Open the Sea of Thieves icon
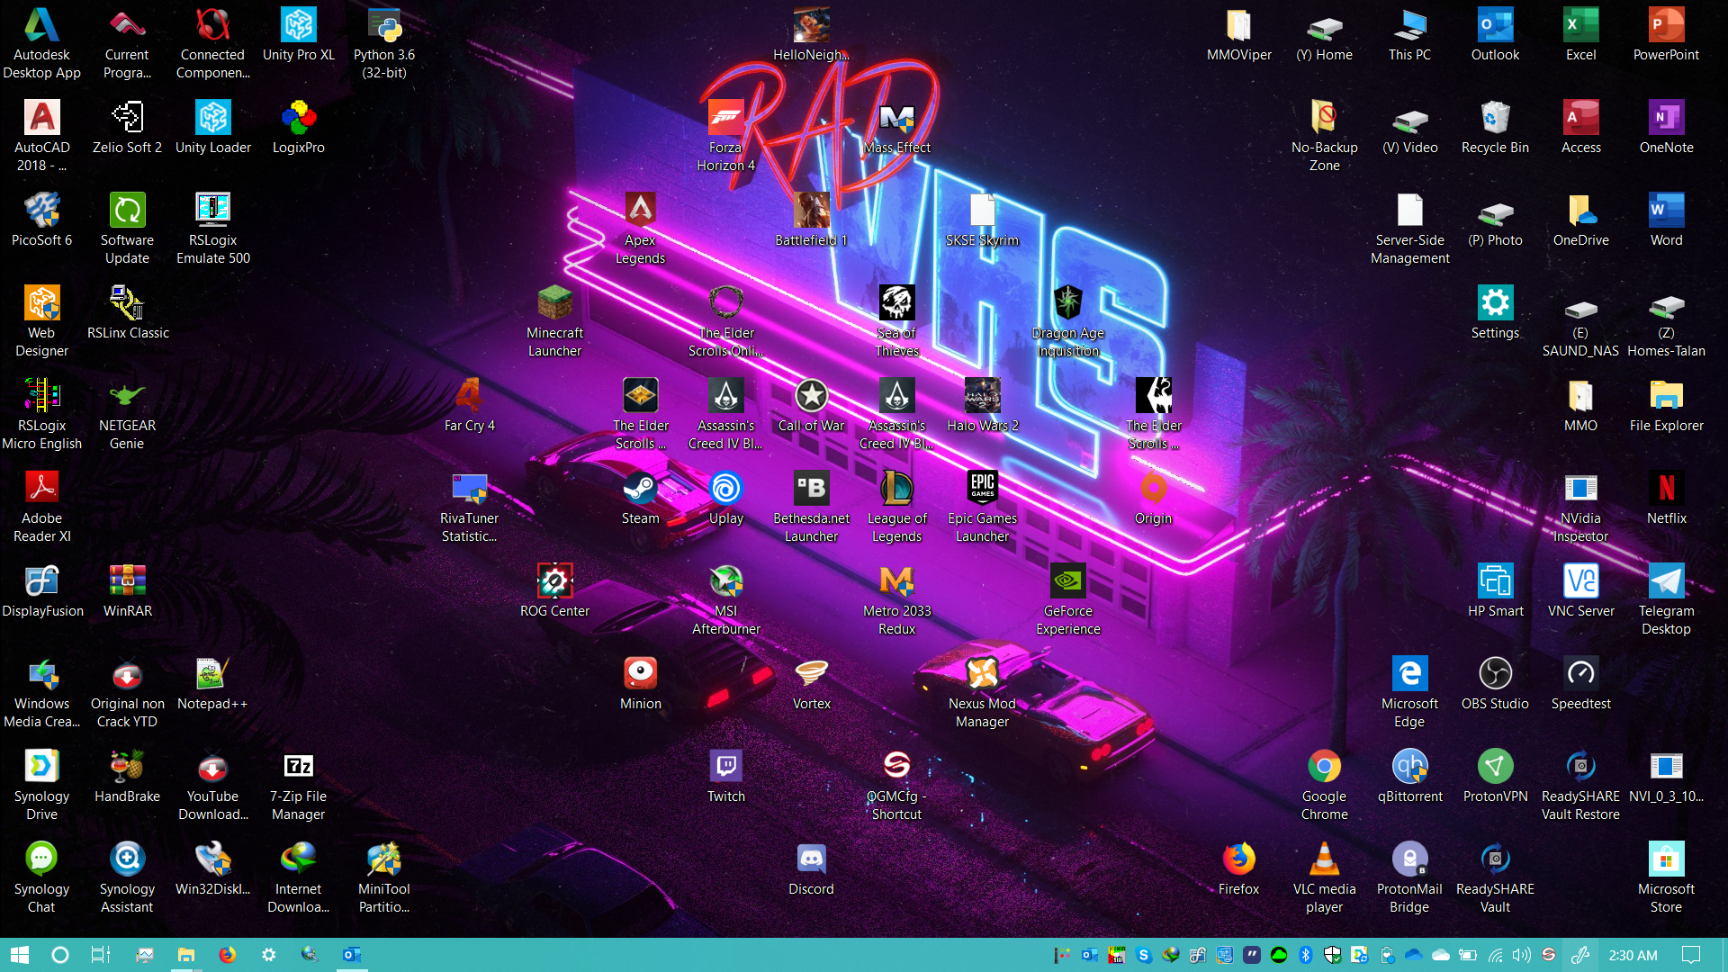This screenshot has width=1728, height=972. click(x=897, y=322)
